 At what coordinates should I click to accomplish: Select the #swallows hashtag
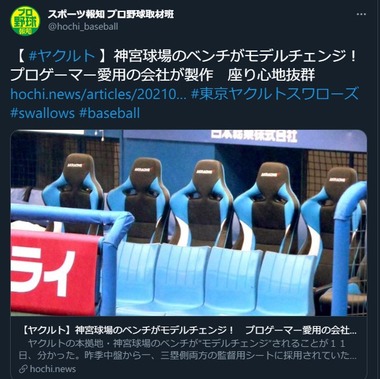coord(42,113)
